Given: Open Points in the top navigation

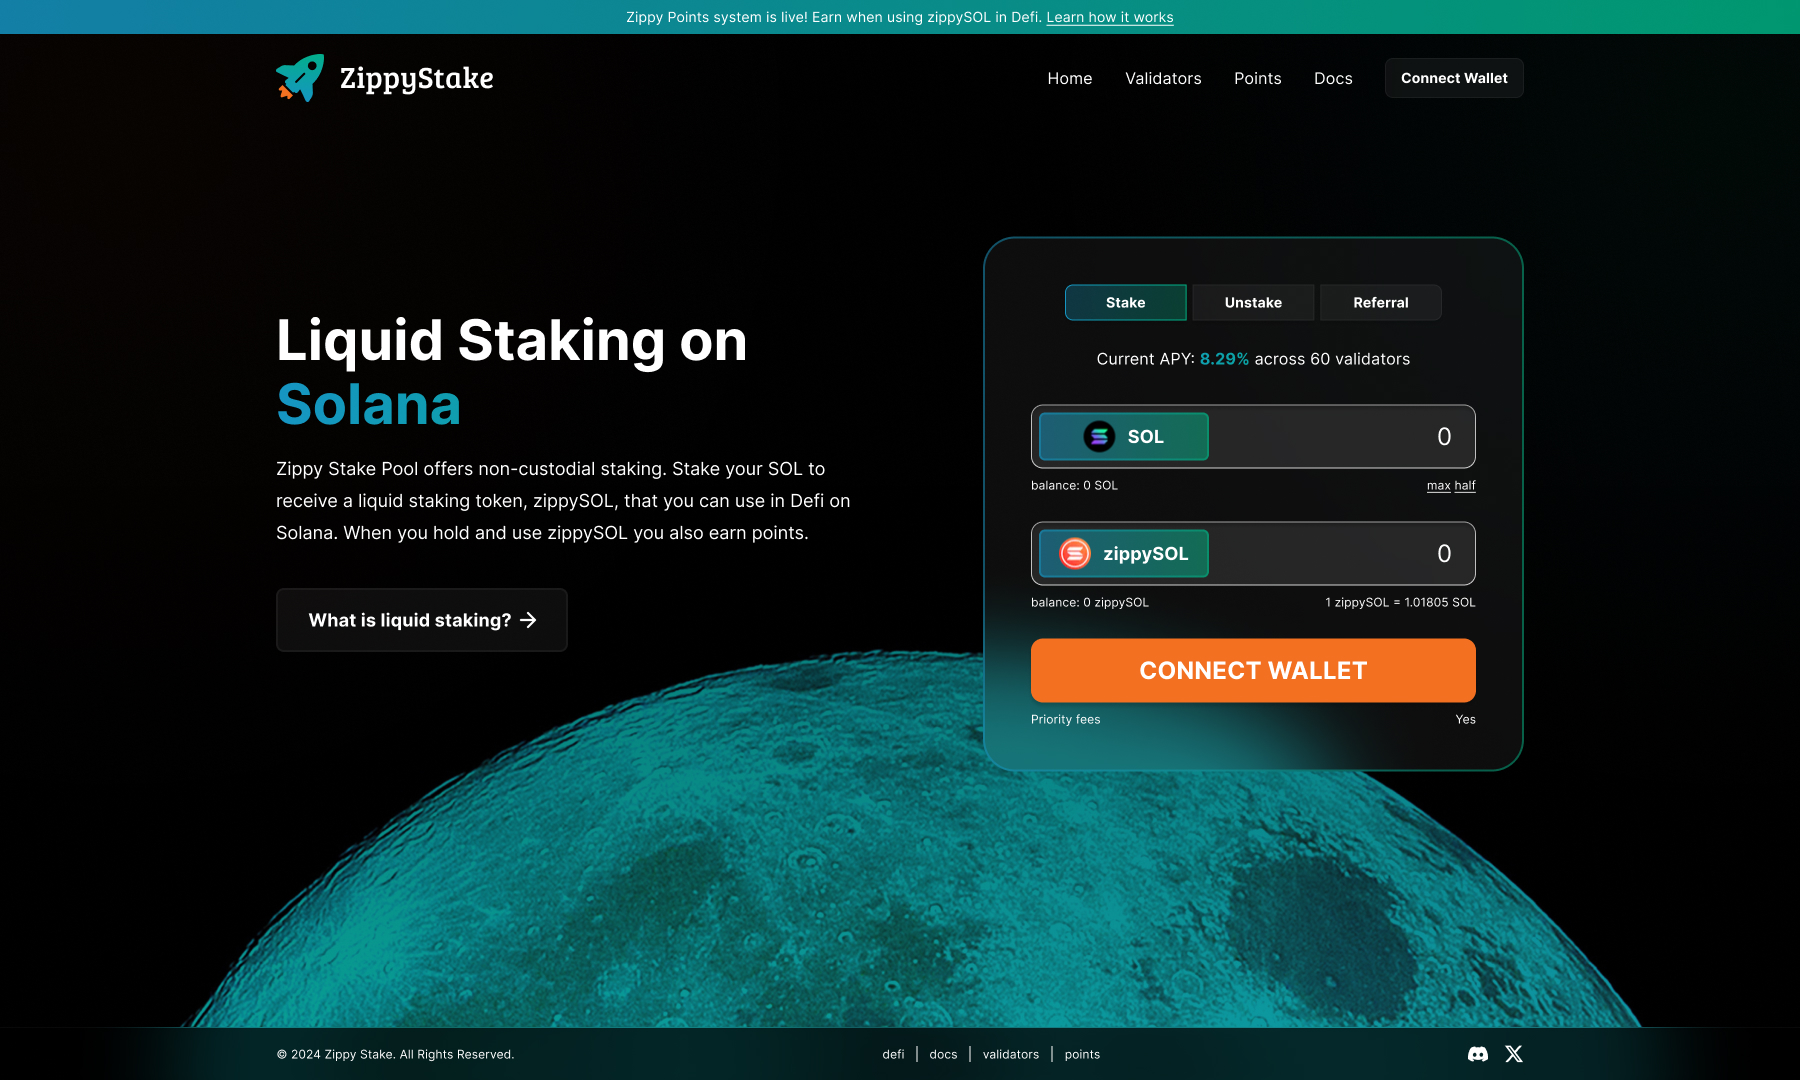Looking at the screenshot, I should coord(1257,78).
